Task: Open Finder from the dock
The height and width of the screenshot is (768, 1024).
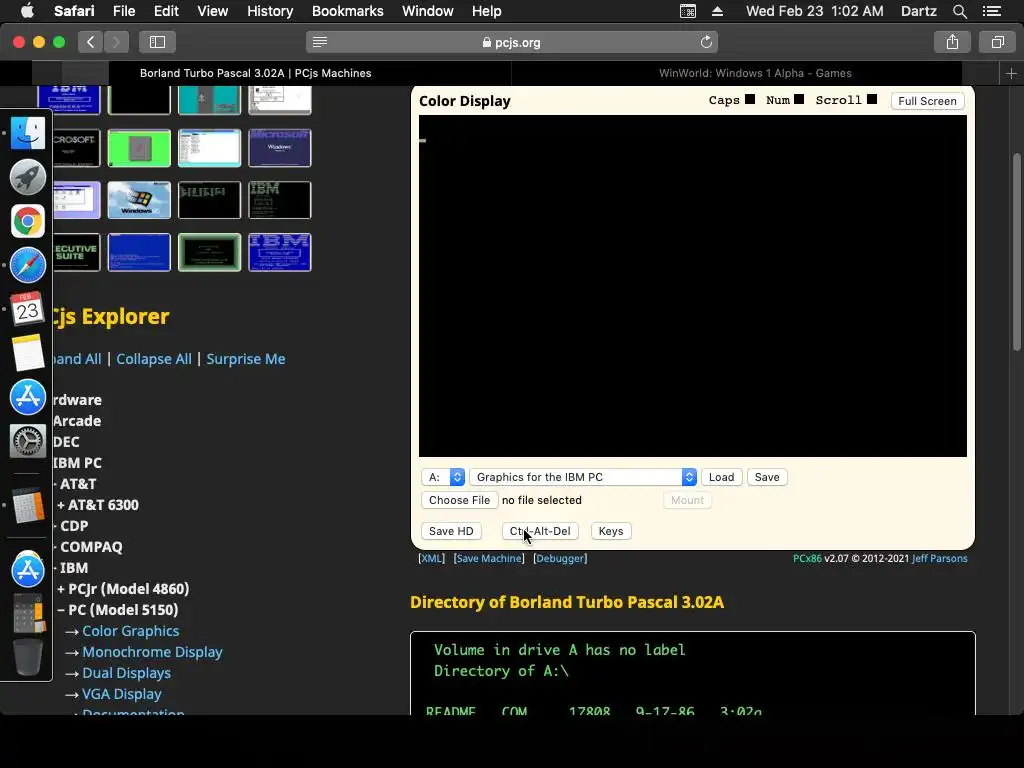Action: (27, 133)
